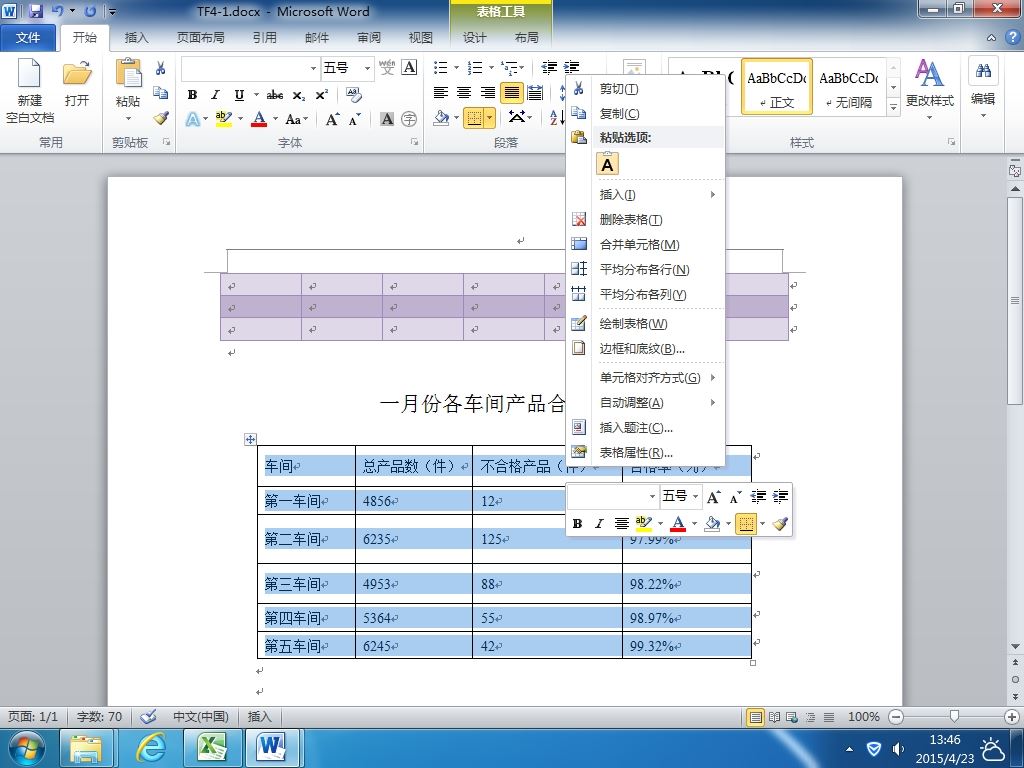Apply subscript formatting from the ribbon
Screen dimensions: 1024x768
click(x=298, y=95)
